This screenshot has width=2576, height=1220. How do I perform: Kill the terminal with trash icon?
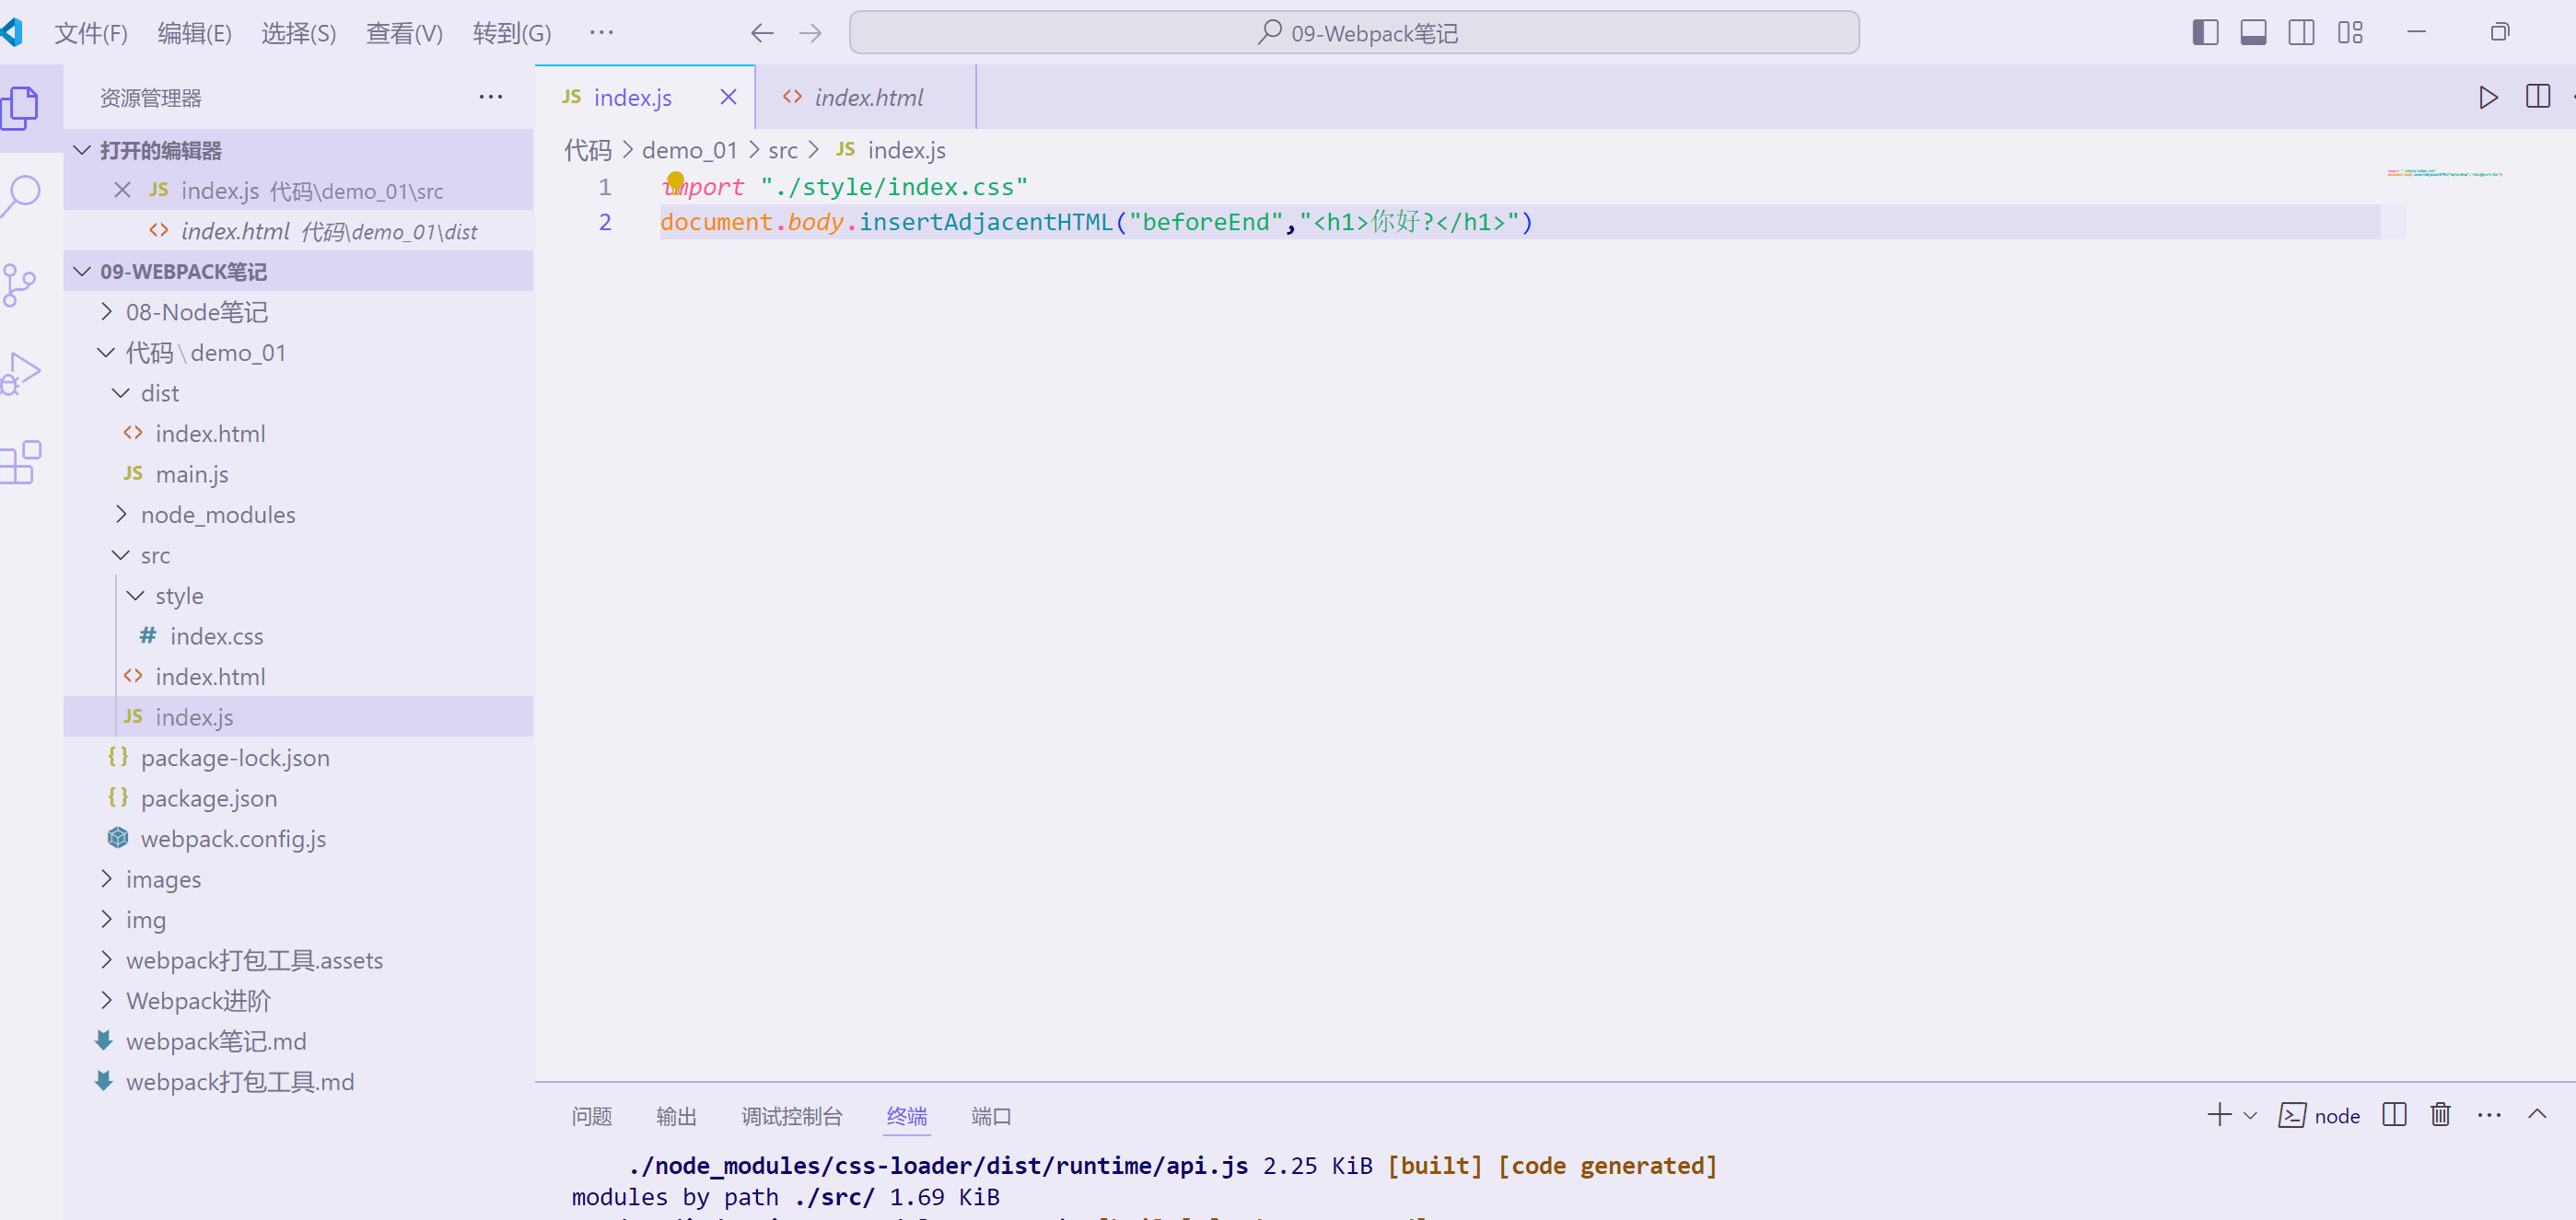tap(2440, 1115)
